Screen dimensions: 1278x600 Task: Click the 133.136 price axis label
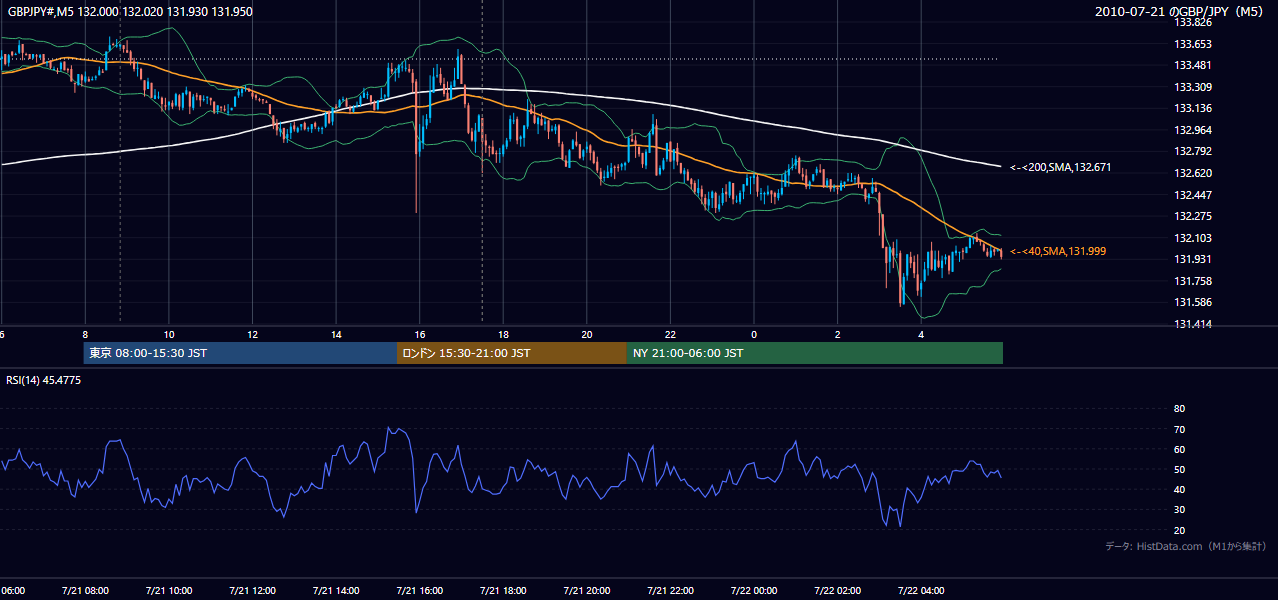coord(1192,108)
